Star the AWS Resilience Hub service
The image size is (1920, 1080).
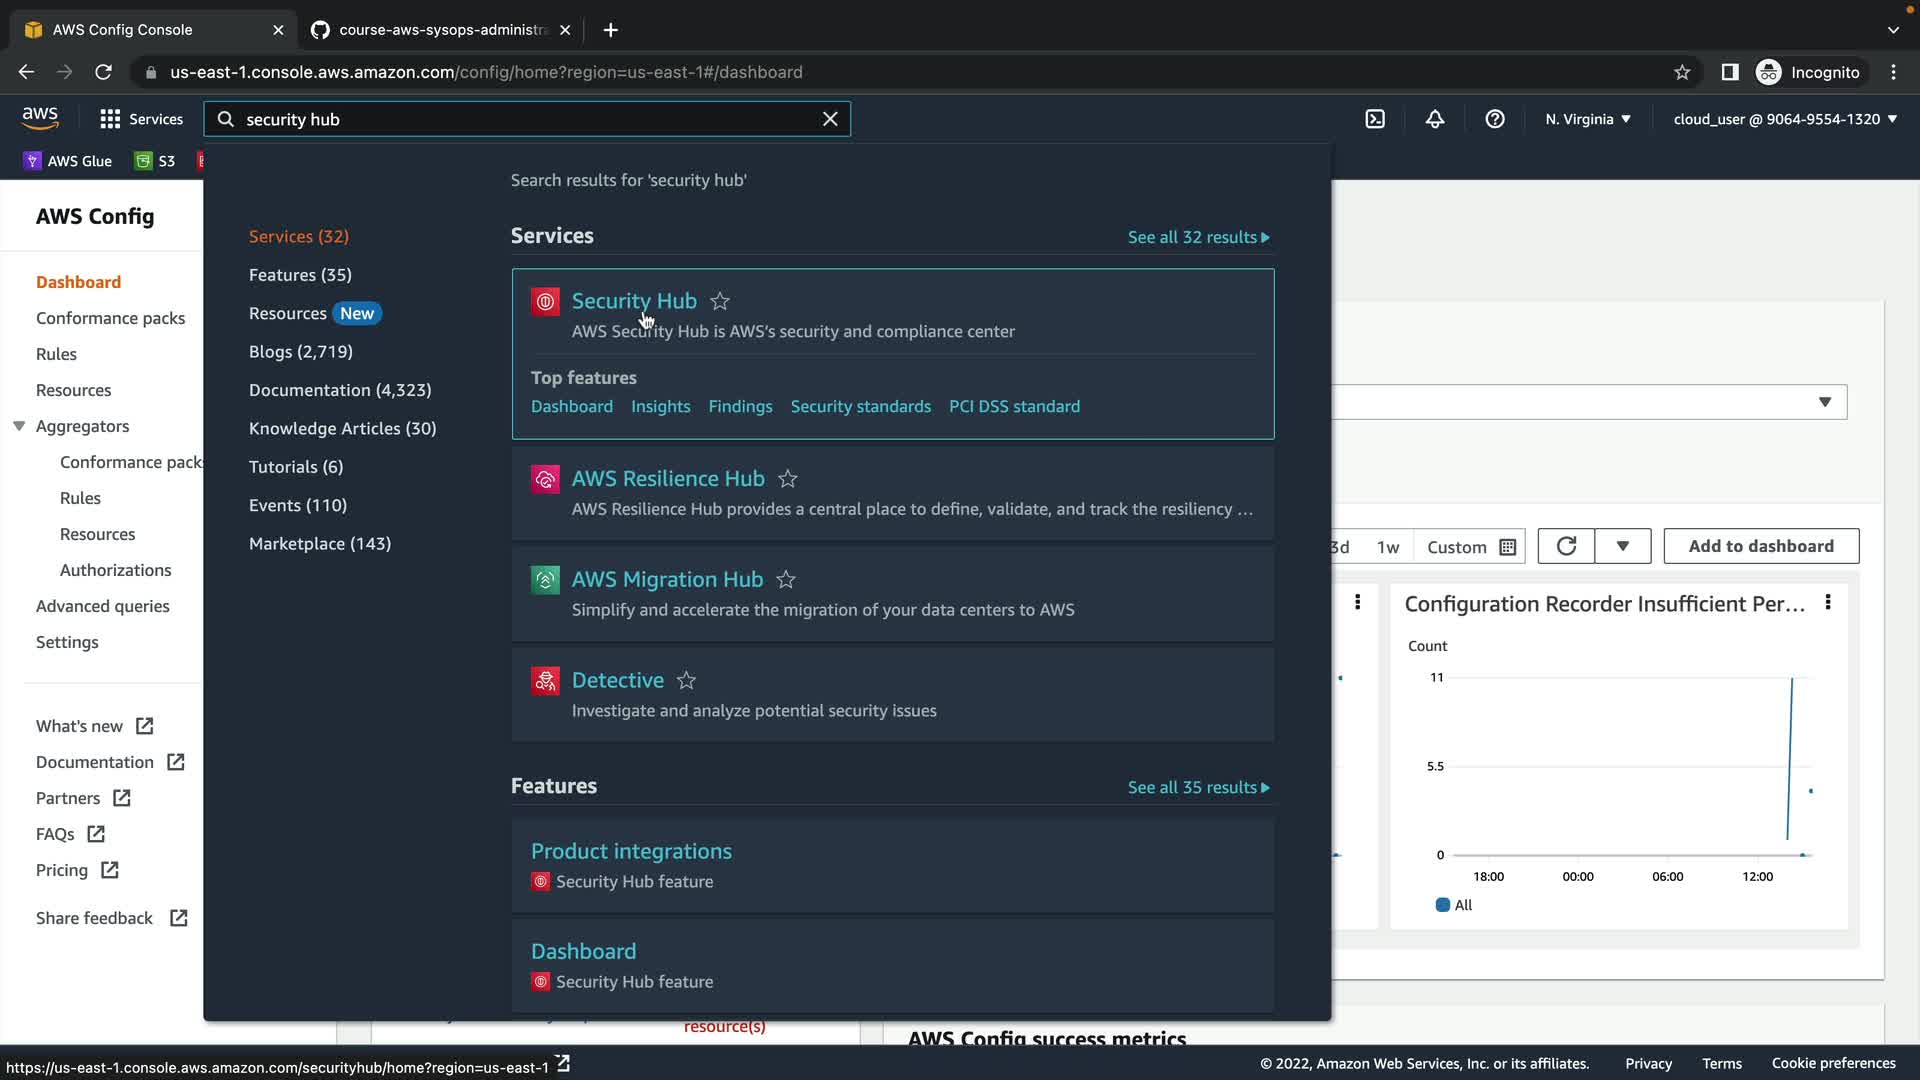788,479
